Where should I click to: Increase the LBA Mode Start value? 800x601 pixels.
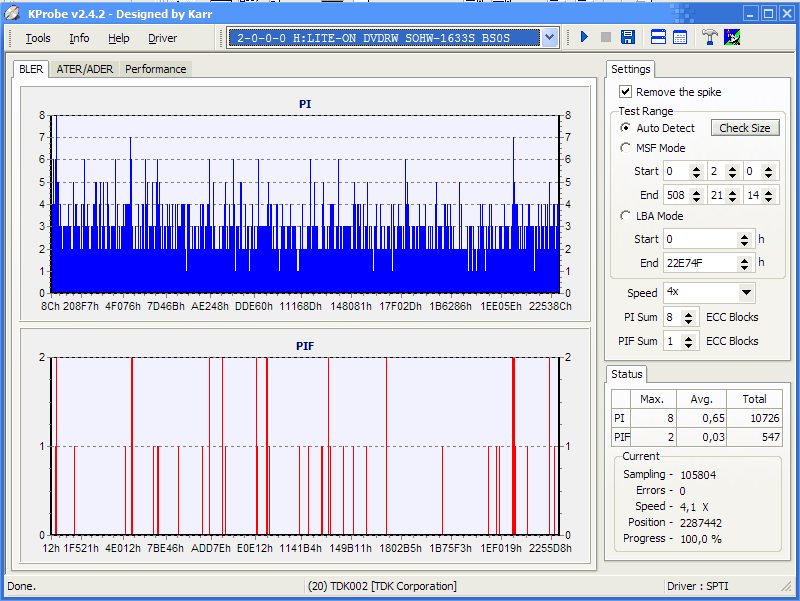(x=744, y=236)
